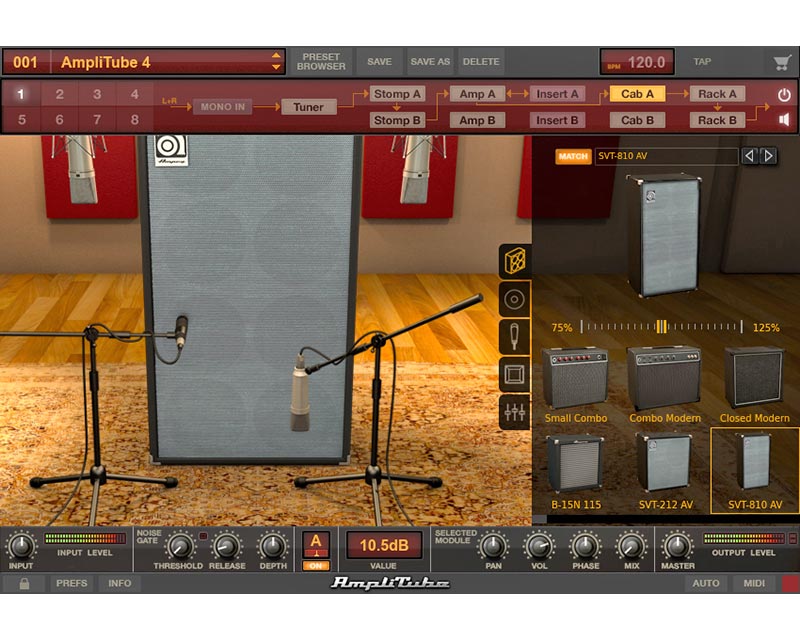Toggle the MONO IN routing button
This screenshot has height=640, width=800.
(x=222, y=107)
